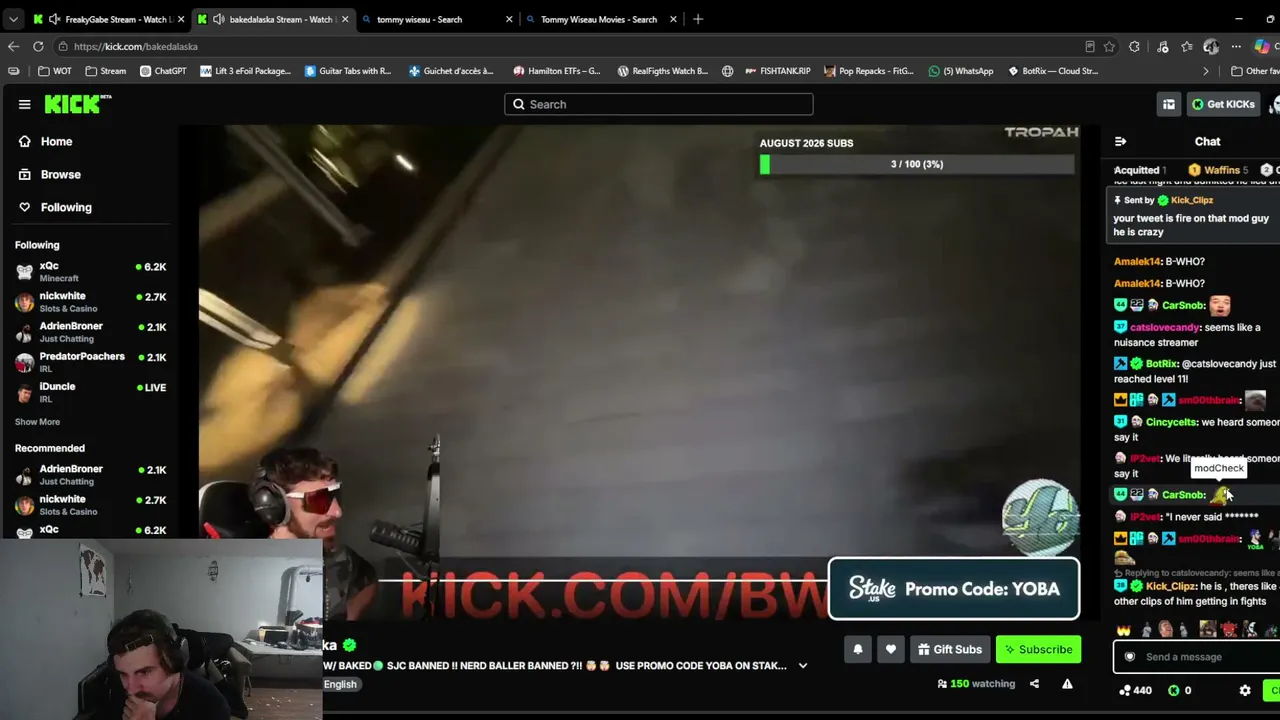The image size is (1280, 720).
Task: Click the Waffins gifter leaderboard entry
Action: point(1218,170)
